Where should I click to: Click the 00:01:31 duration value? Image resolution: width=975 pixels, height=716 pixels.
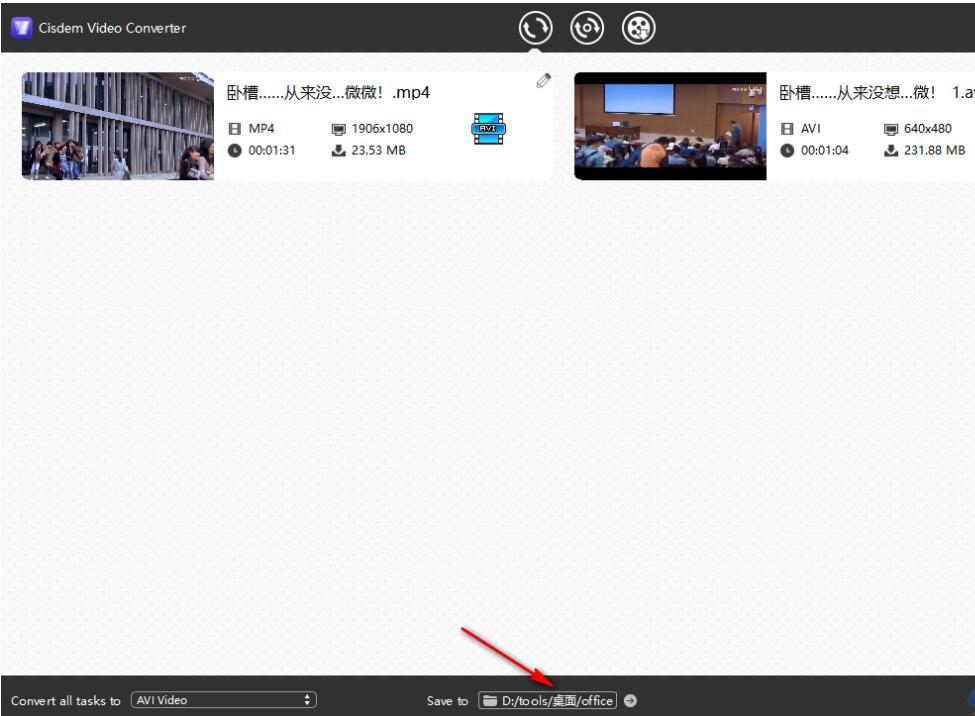272,151
